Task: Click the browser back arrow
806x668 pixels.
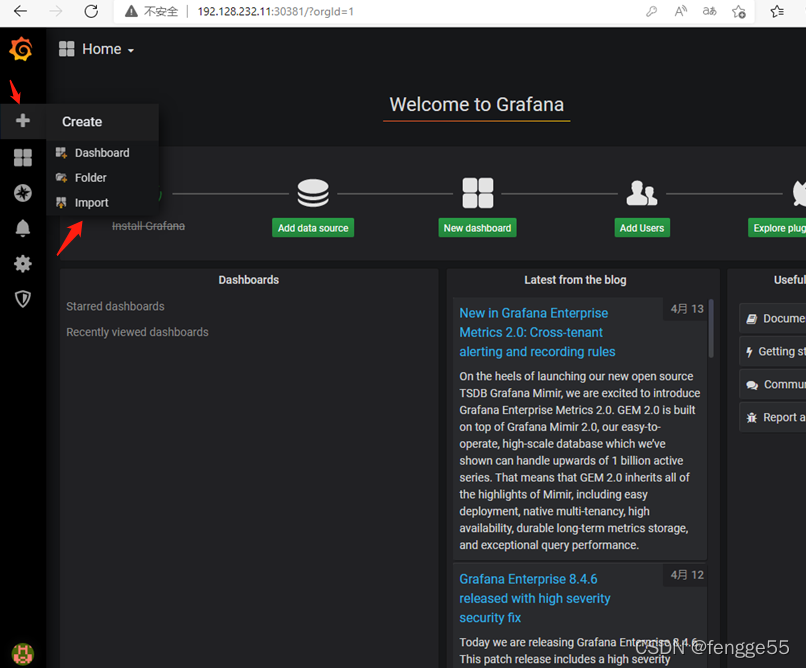Action: [x=21, y=11]
